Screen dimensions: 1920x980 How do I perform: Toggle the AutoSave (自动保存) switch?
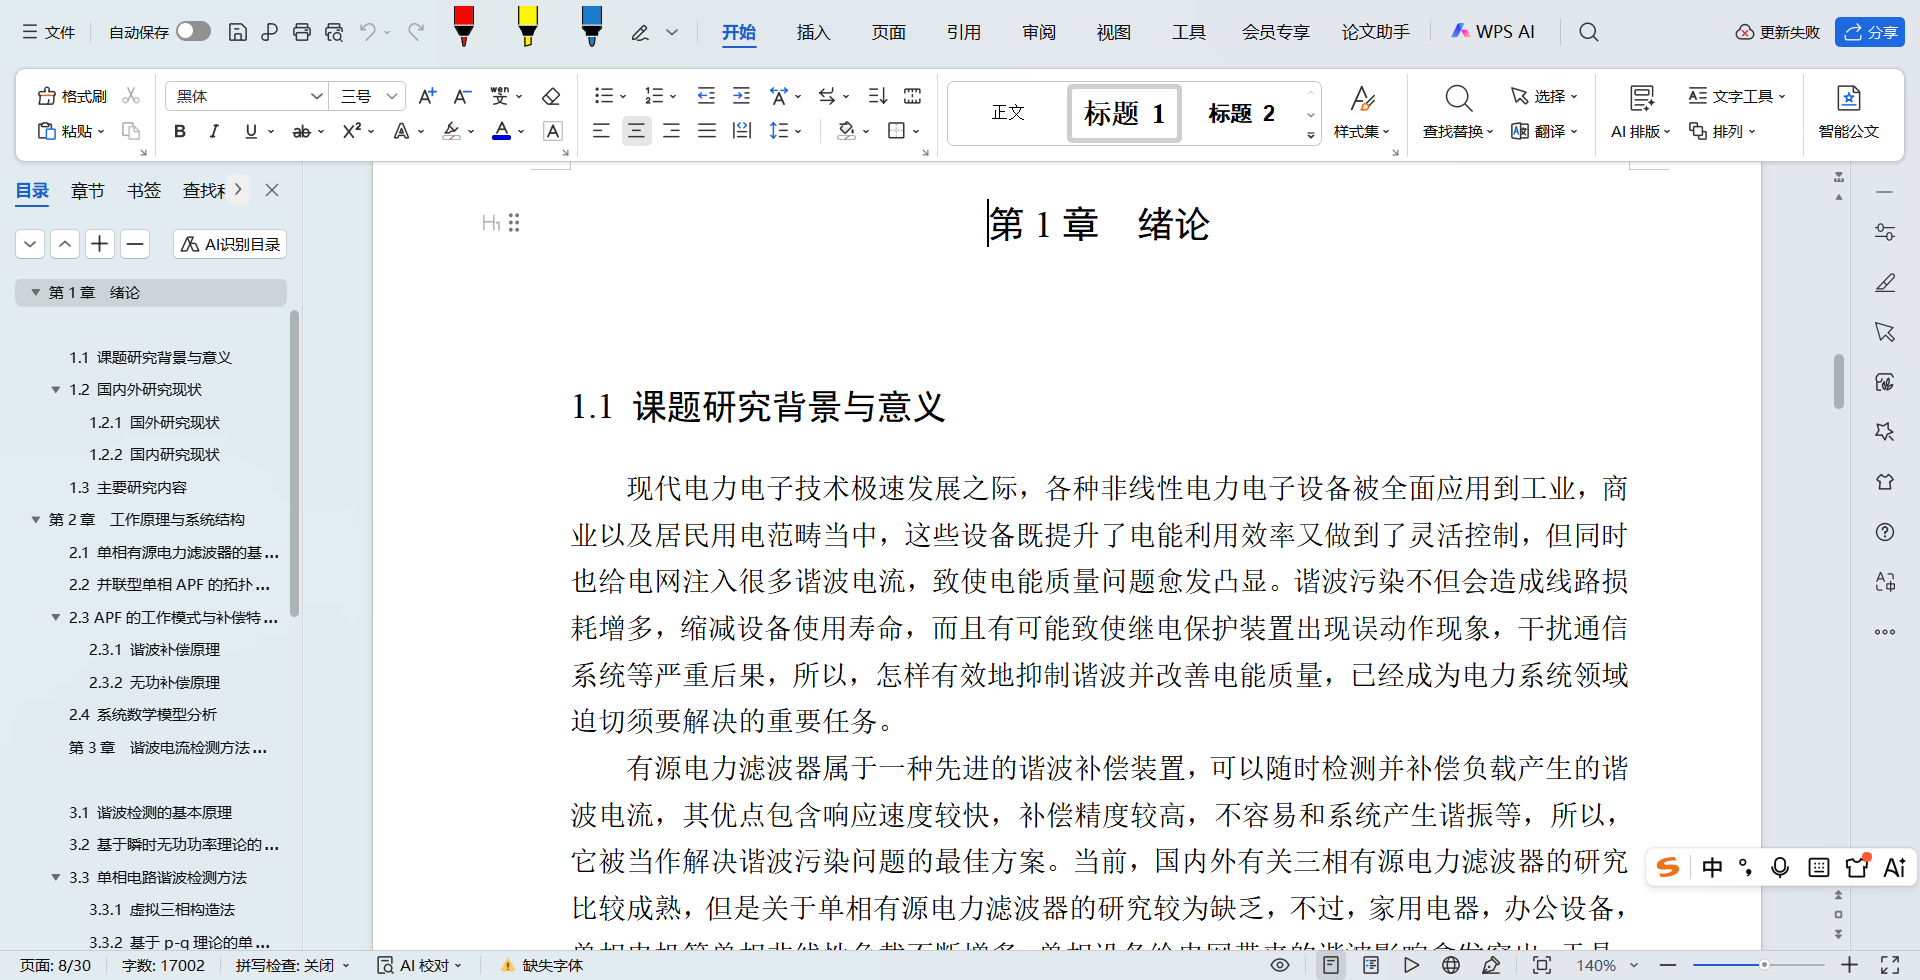click(193, 32)
